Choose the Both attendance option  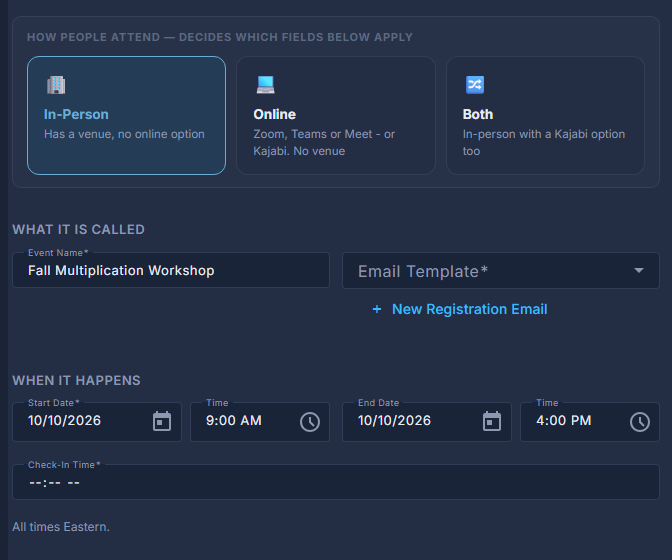click(545, 115)
